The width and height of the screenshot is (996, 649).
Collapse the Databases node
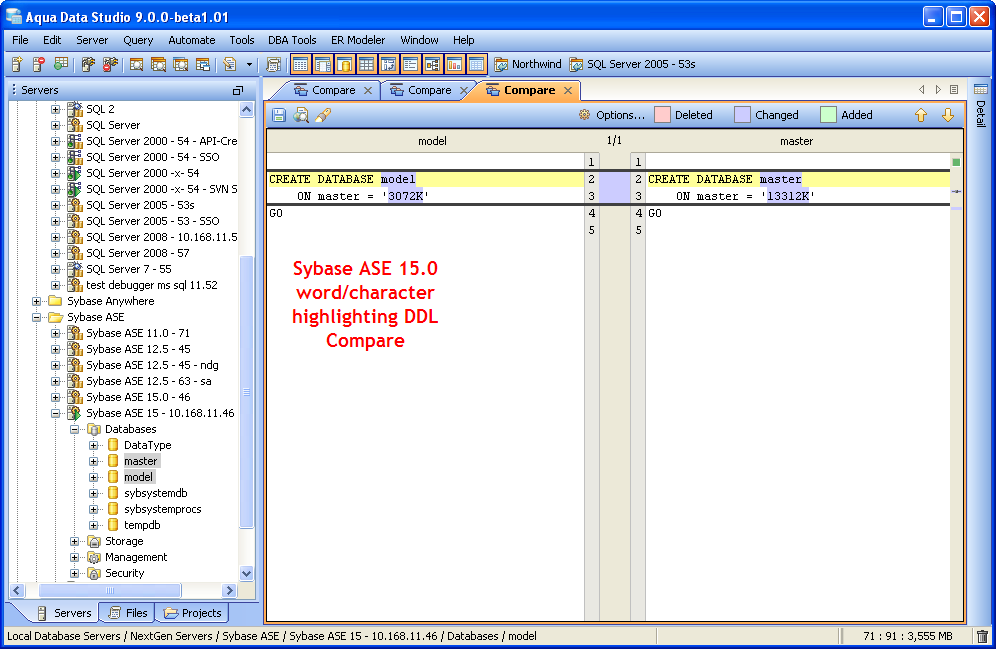tap(74, 429)
